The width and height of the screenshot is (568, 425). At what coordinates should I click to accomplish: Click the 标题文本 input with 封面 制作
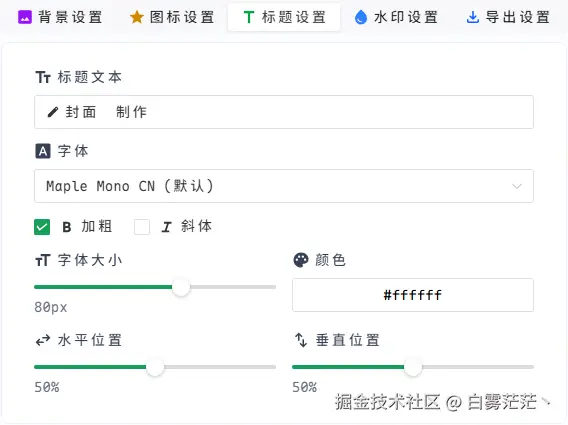pos(284,112)
